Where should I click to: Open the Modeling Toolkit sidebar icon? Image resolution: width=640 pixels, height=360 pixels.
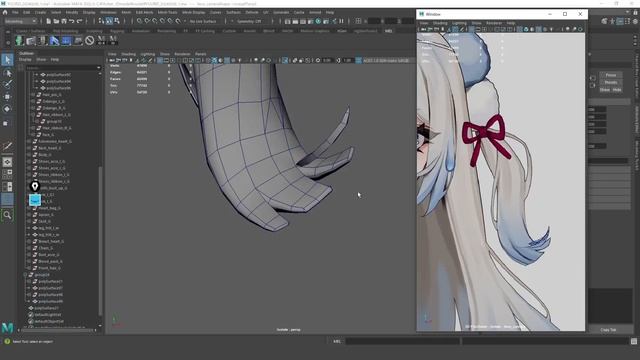(x=604, y=21)
